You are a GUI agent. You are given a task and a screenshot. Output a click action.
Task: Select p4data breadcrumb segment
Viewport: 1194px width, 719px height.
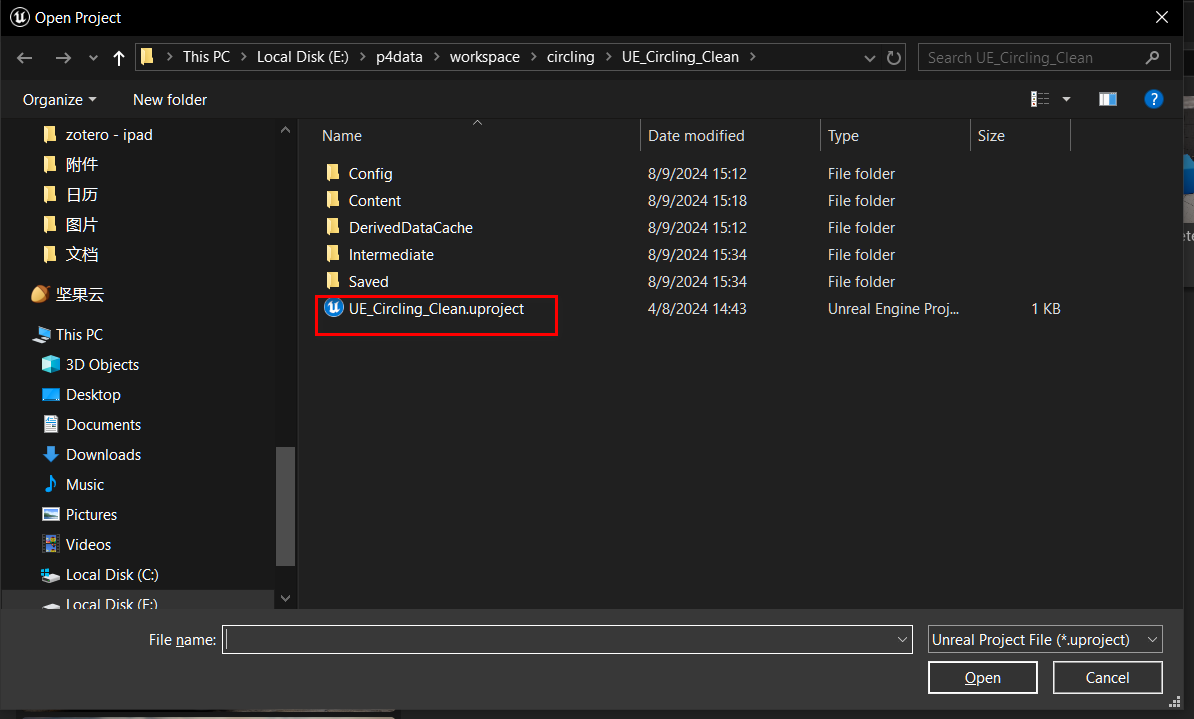(399, 57)
